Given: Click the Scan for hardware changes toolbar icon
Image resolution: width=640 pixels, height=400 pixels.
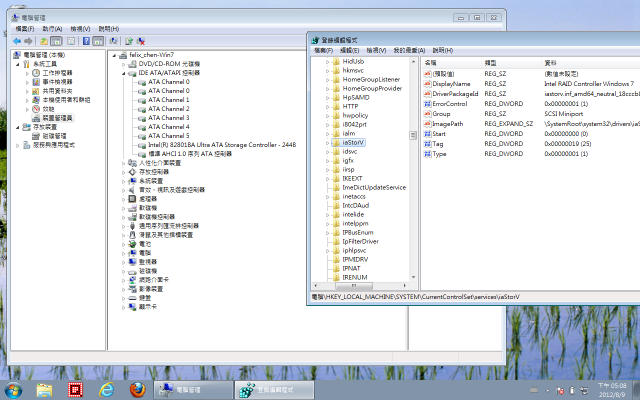Looking at the screenshot, I should coord(113,41).
